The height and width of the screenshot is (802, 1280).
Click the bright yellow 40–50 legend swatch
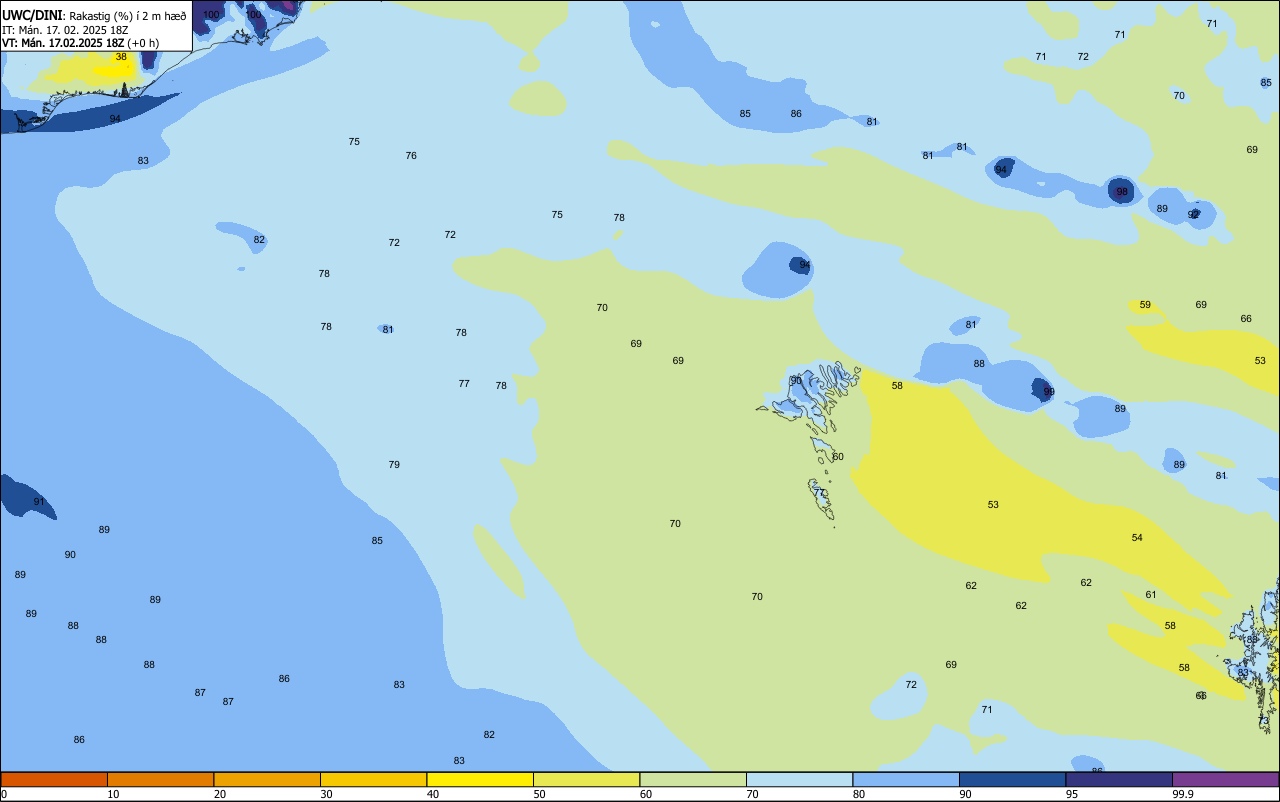480,779
